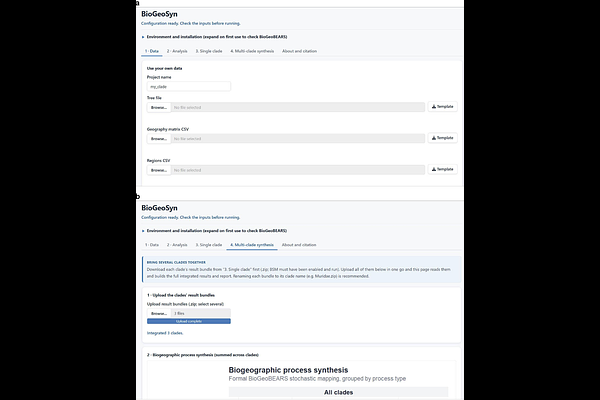600x400 pixels.
Task: Click the 'Integrated 3 clades' status text
Action: [x=165, y=333]
